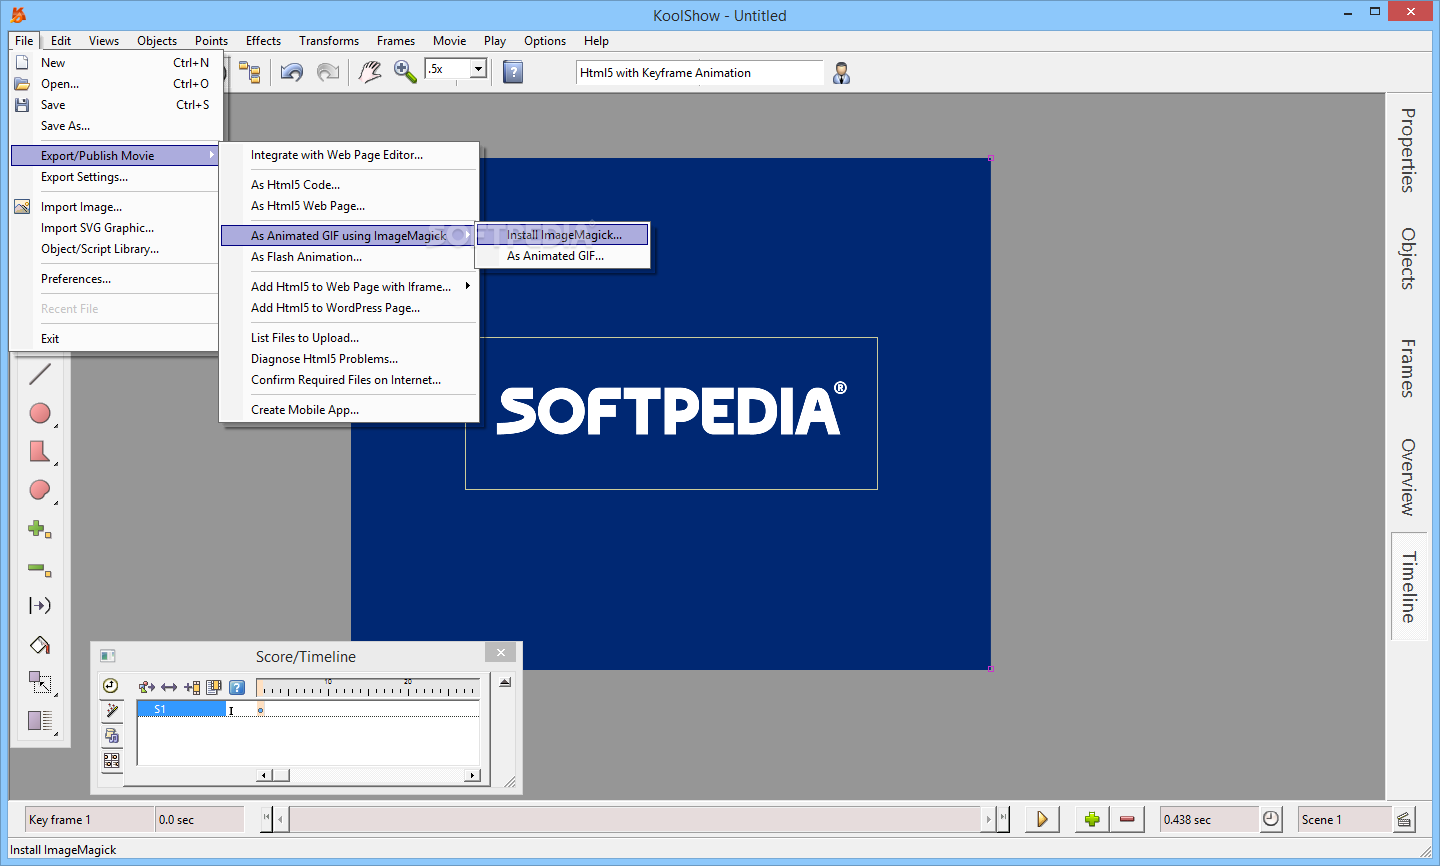
Task: Click the timeline ruler at frame 20
Action: [x=408, y=688]
